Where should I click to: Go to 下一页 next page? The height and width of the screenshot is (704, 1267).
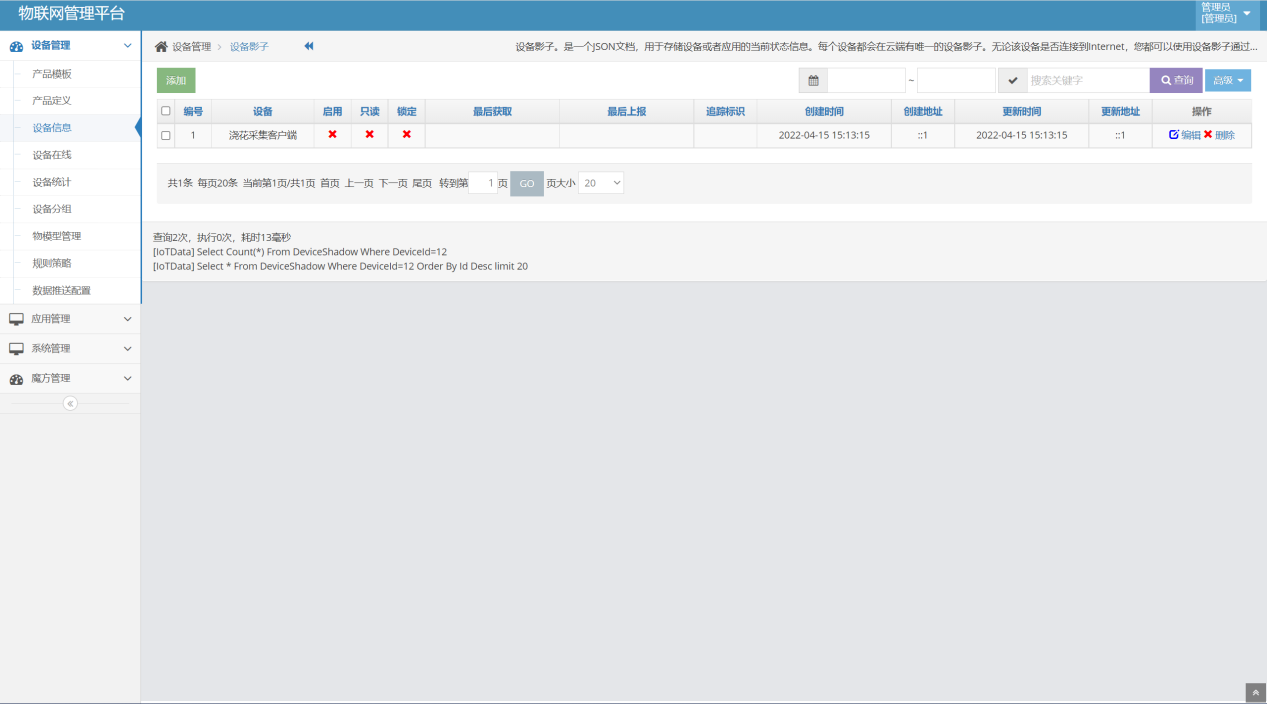point(393,183)
